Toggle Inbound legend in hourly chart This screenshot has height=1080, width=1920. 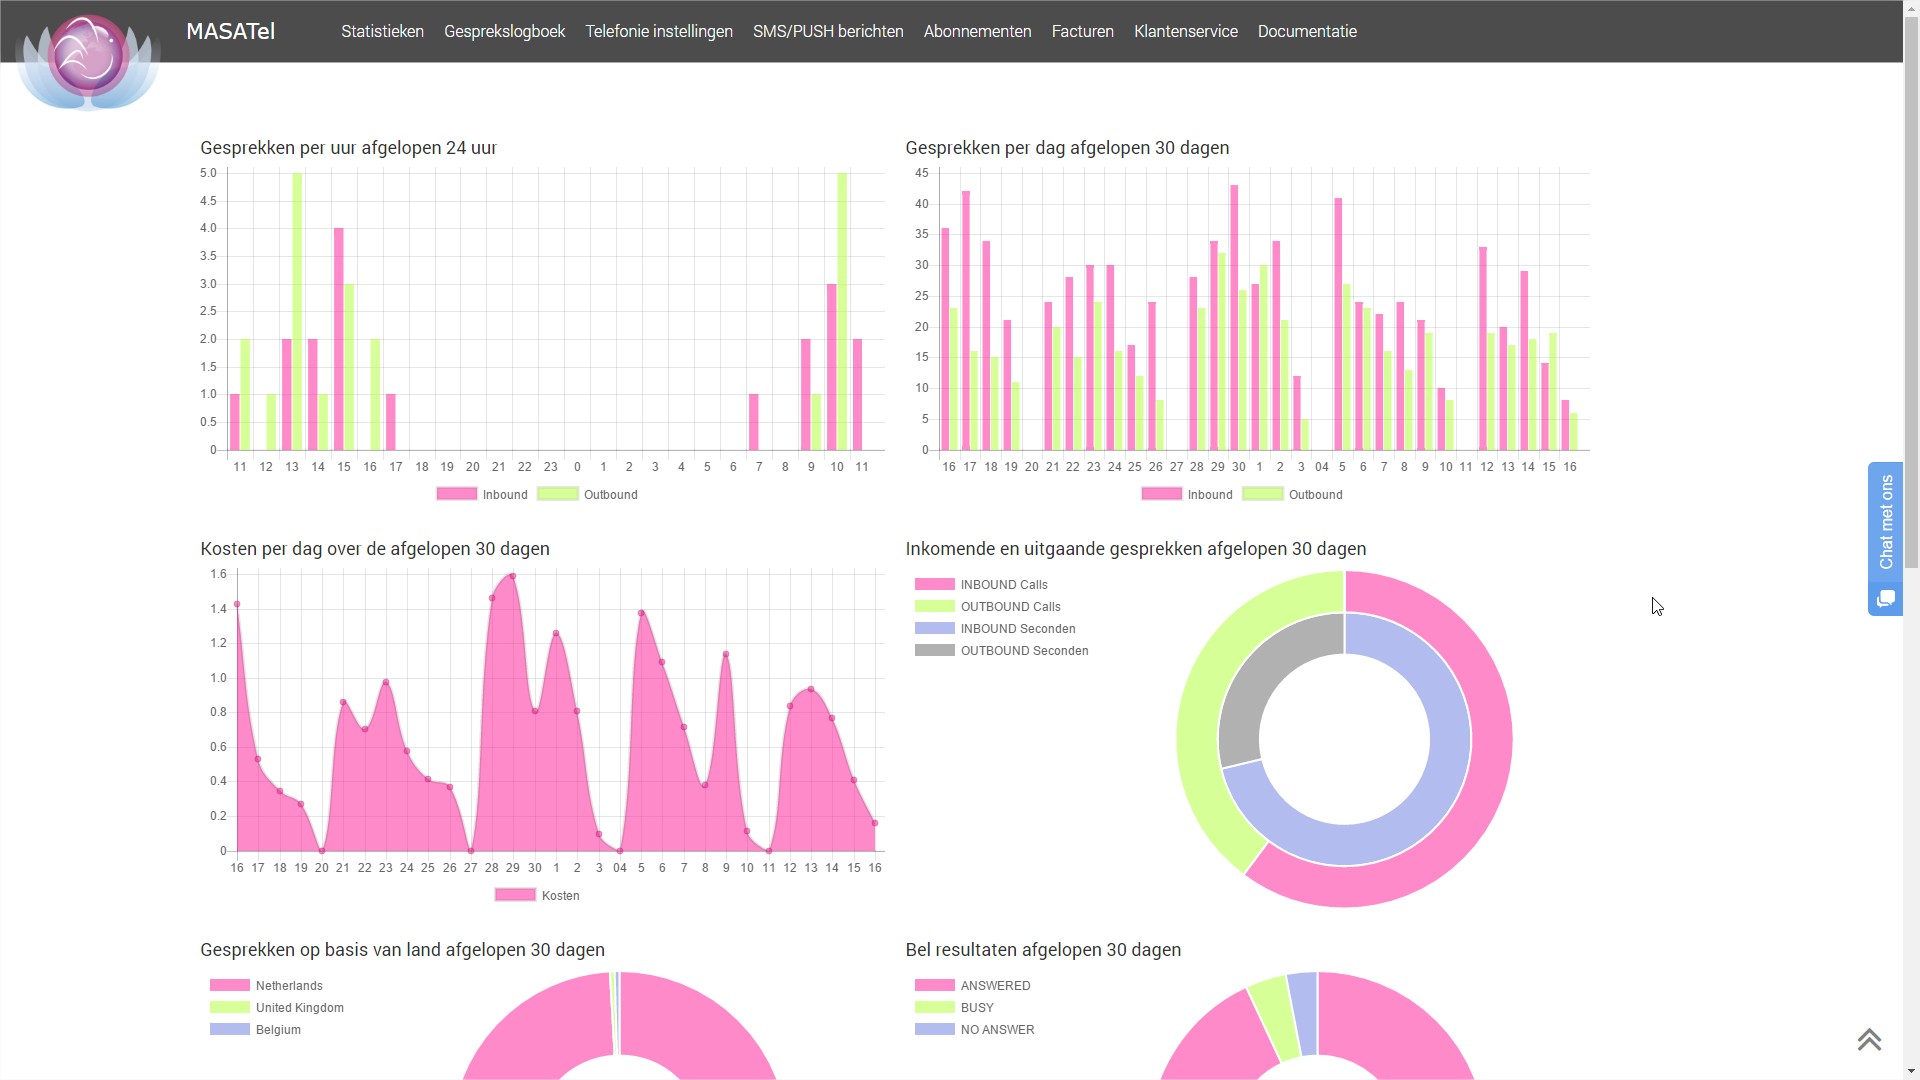click(482, 494)
